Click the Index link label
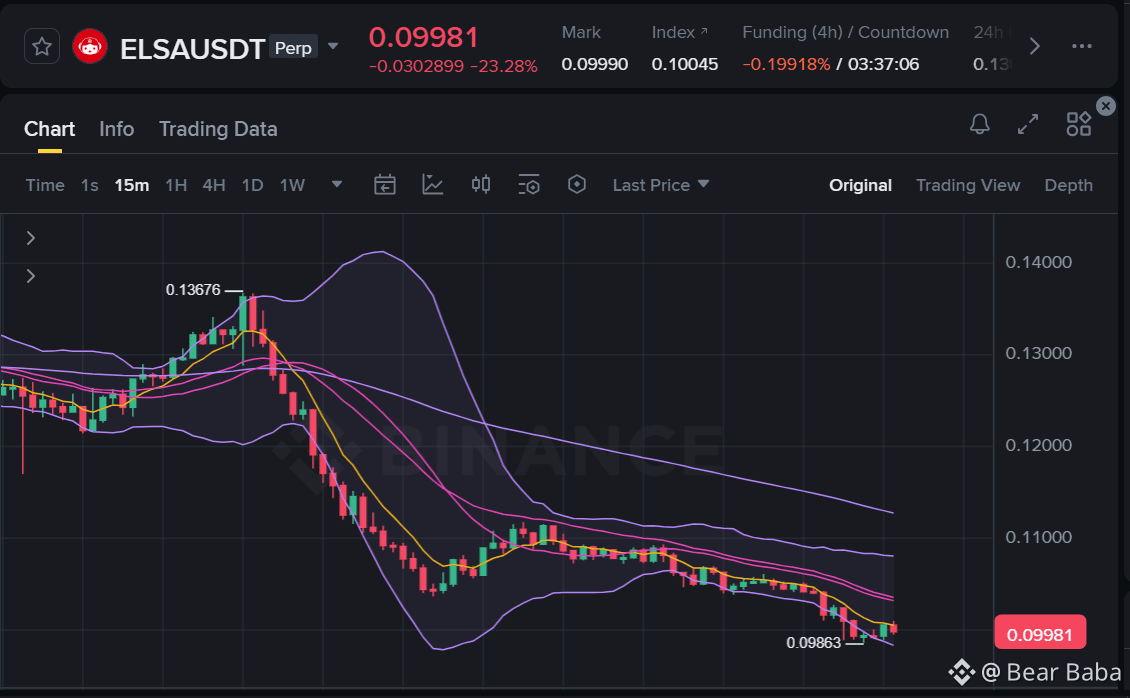1130x698 pixels. (x=680, y=32)
